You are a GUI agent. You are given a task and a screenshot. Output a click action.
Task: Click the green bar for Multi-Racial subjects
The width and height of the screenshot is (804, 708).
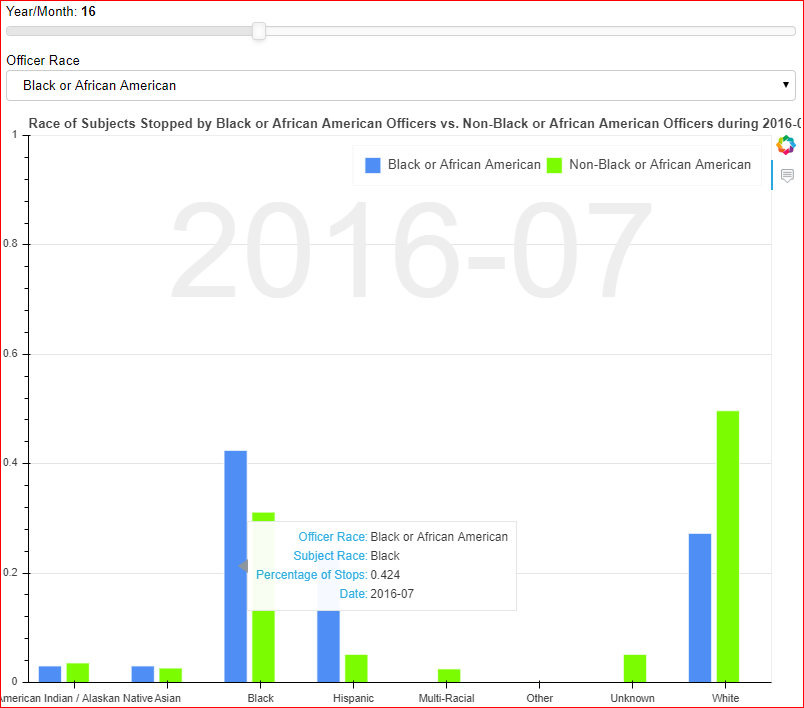[x=449, y=675]
